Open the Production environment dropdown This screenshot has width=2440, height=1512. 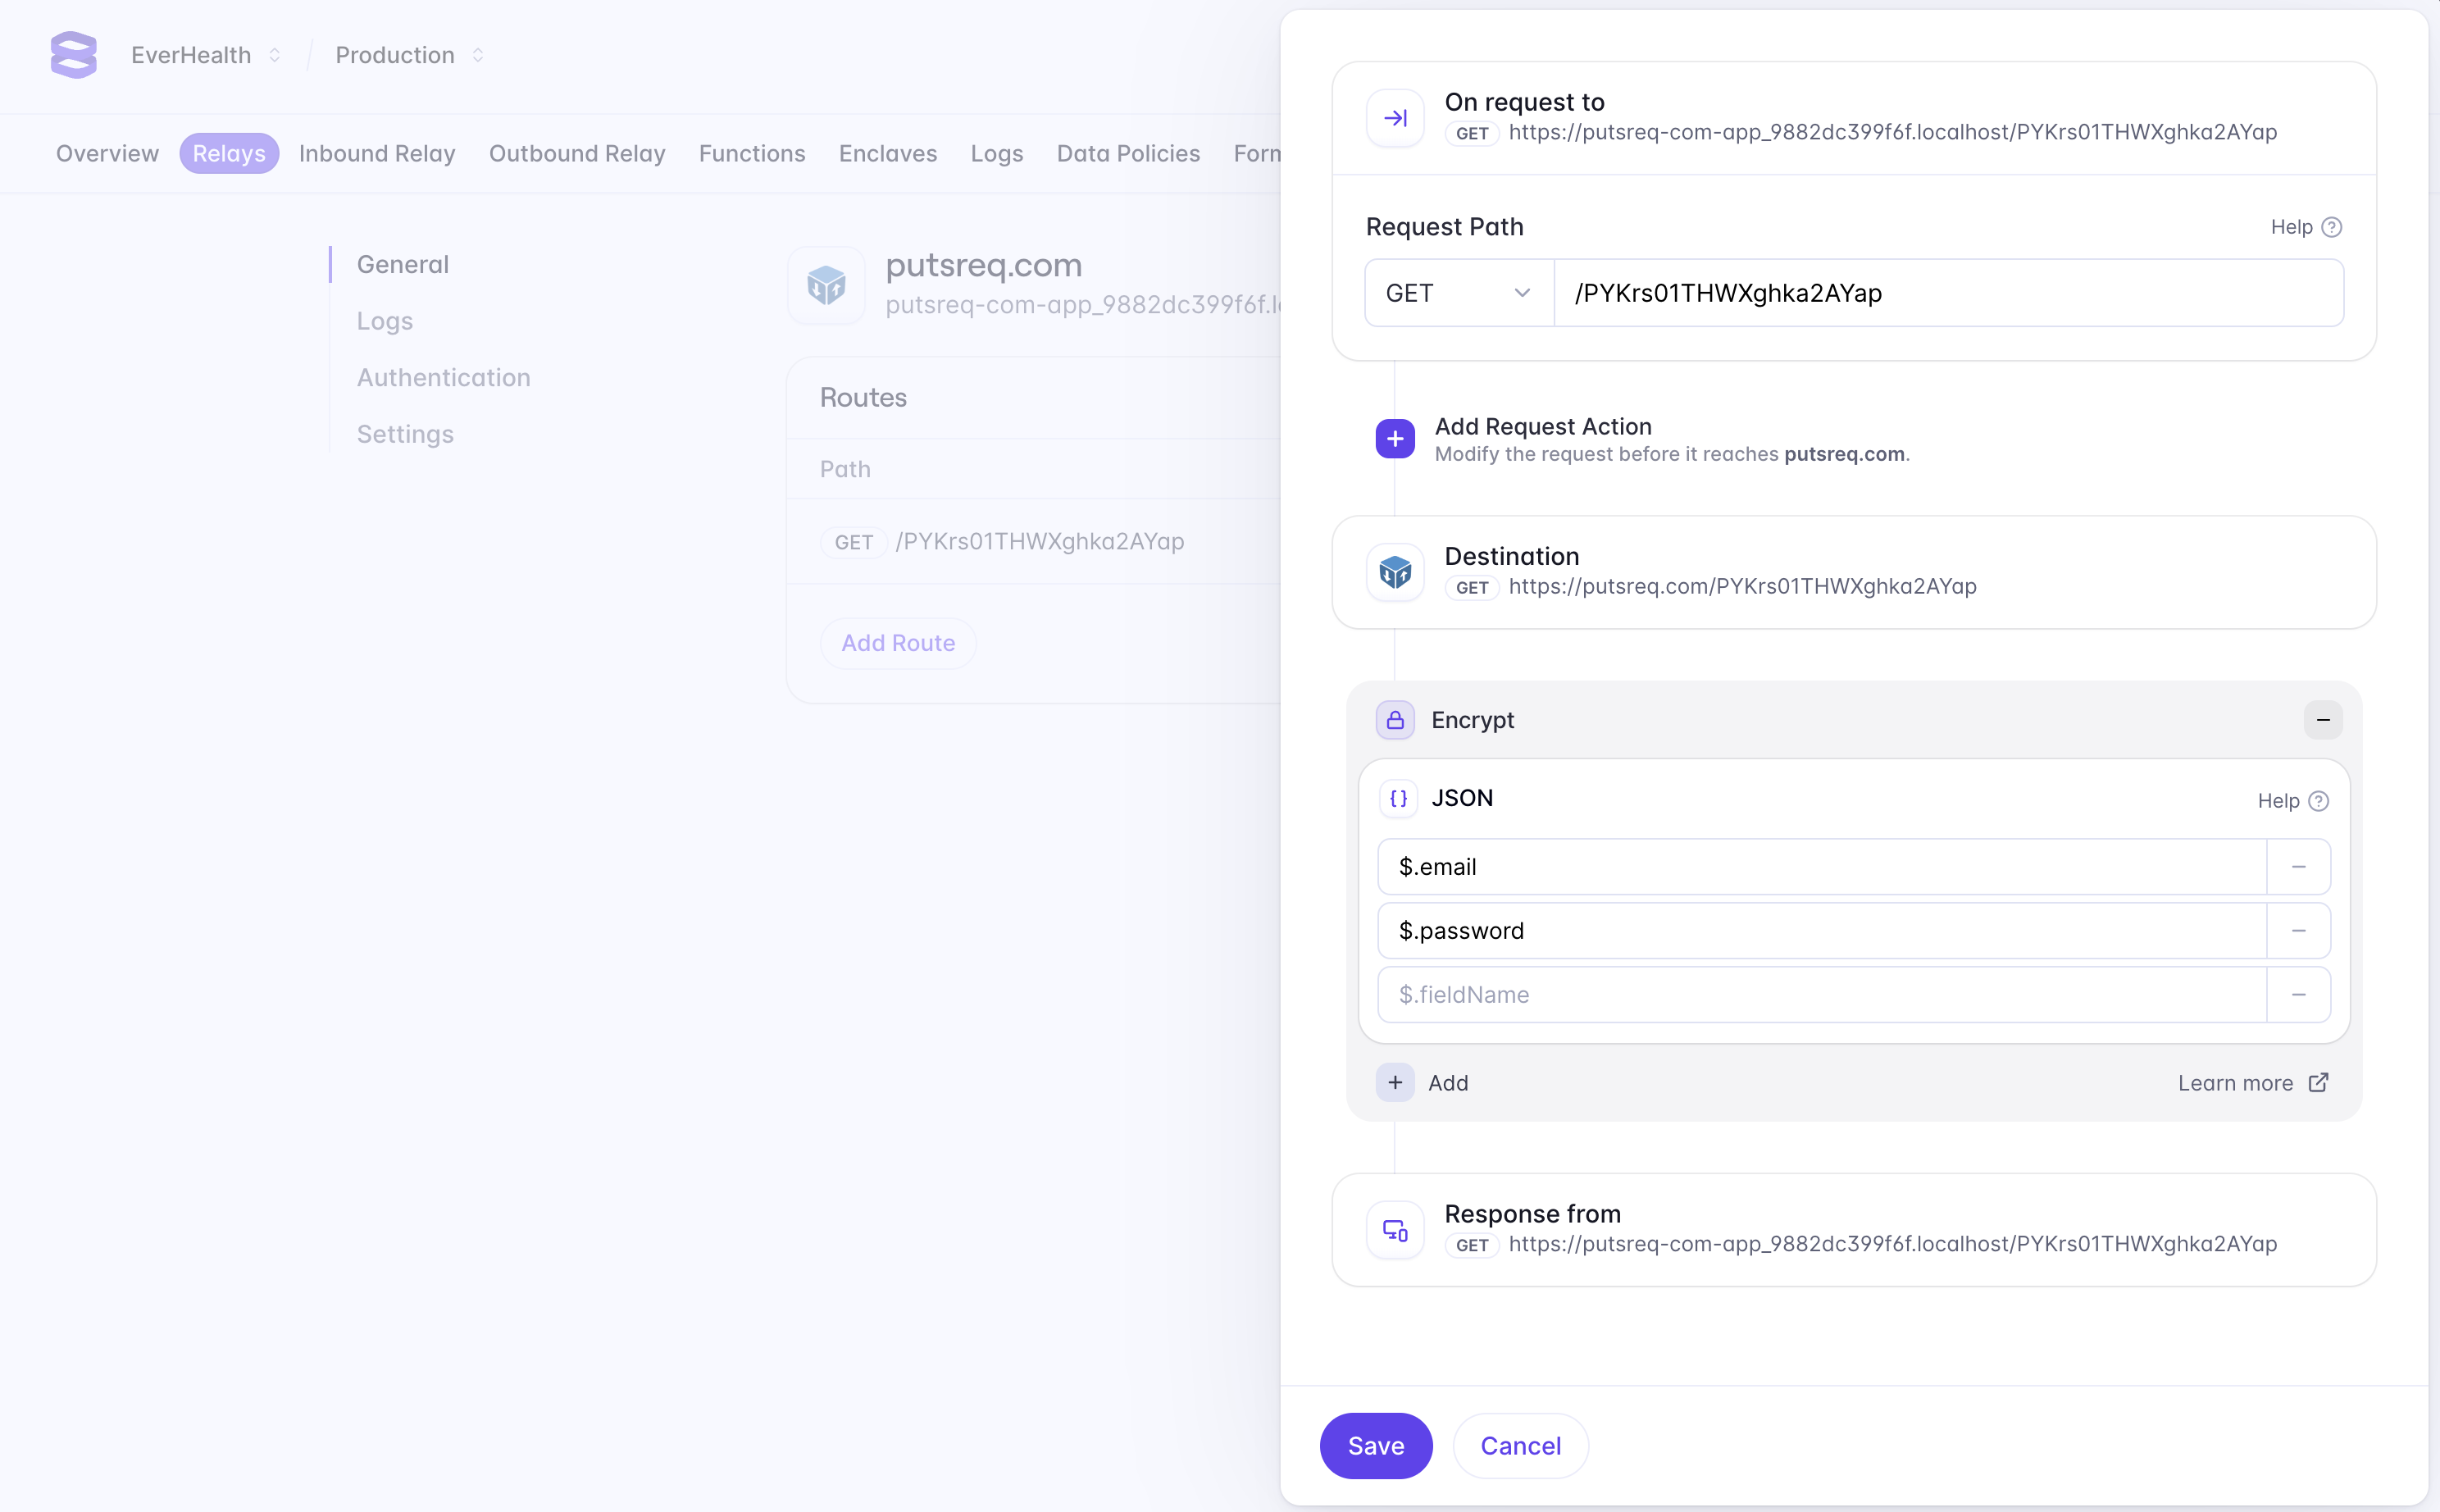pos(413,54)
